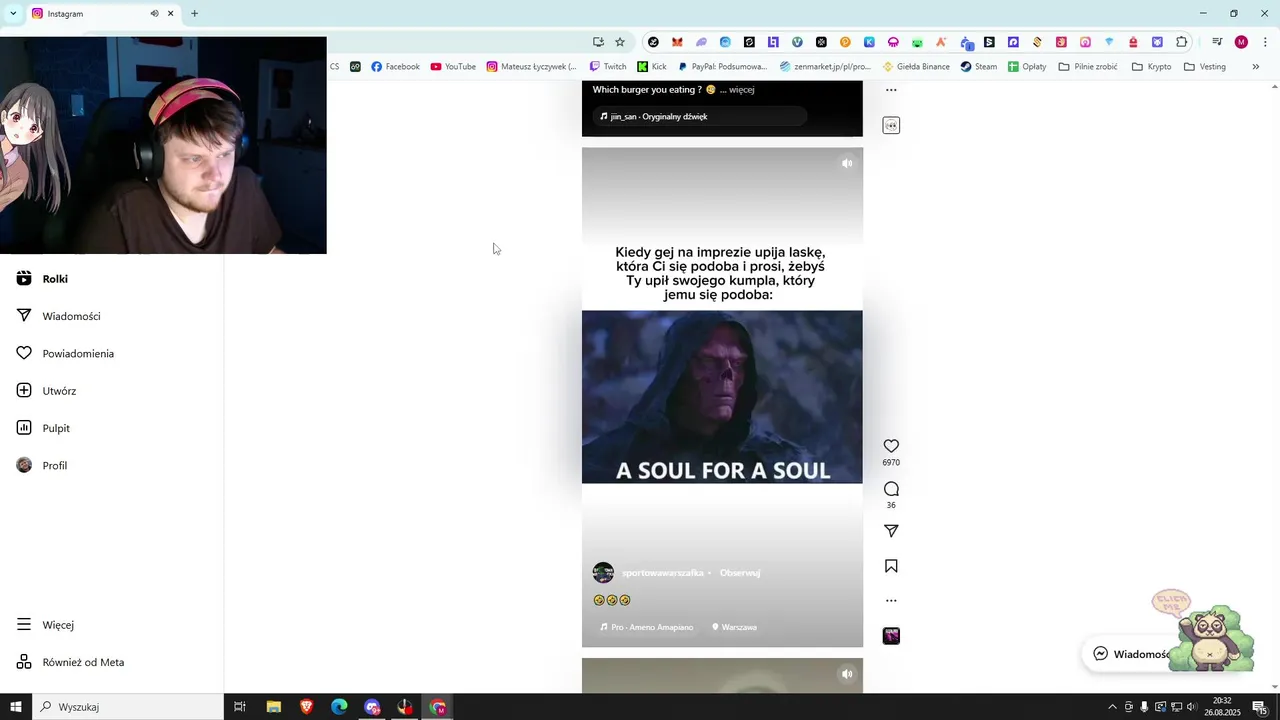
Task: Open zenmarket.jp bookmark
Action: (x=825, y=67)
